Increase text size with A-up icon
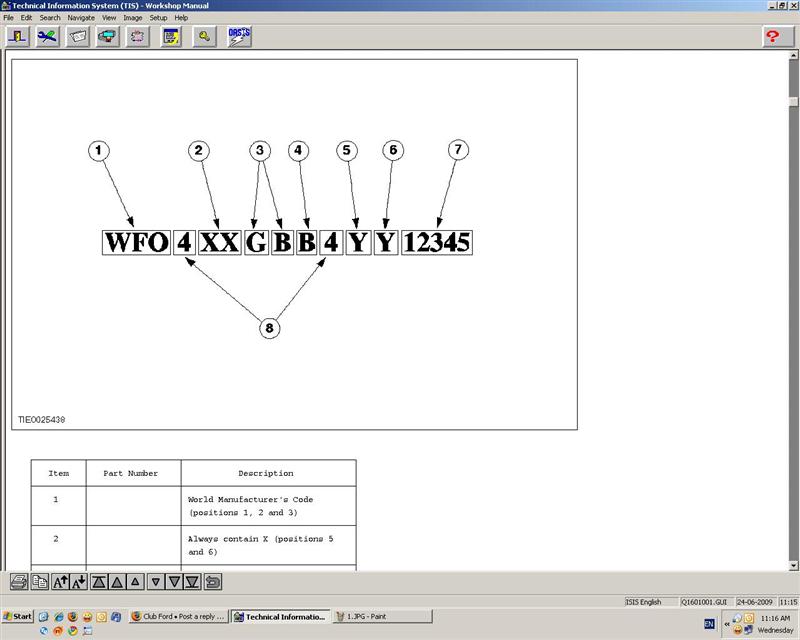 click(x=60, y=581)
